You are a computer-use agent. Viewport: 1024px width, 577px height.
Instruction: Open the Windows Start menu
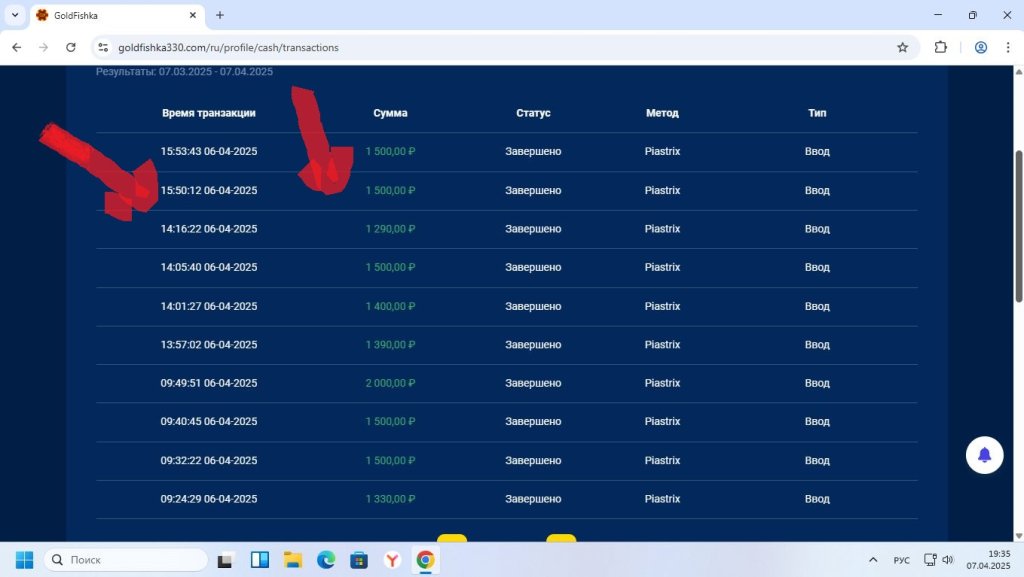[x=24, y=559]
